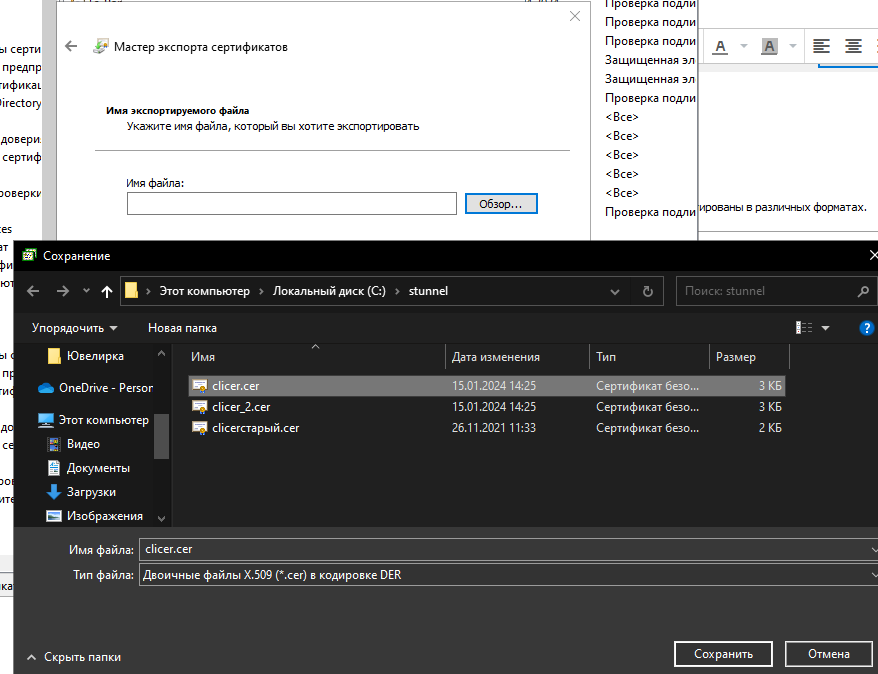Click the Отмена button
The image size is (878, 674).
(829, 654)
